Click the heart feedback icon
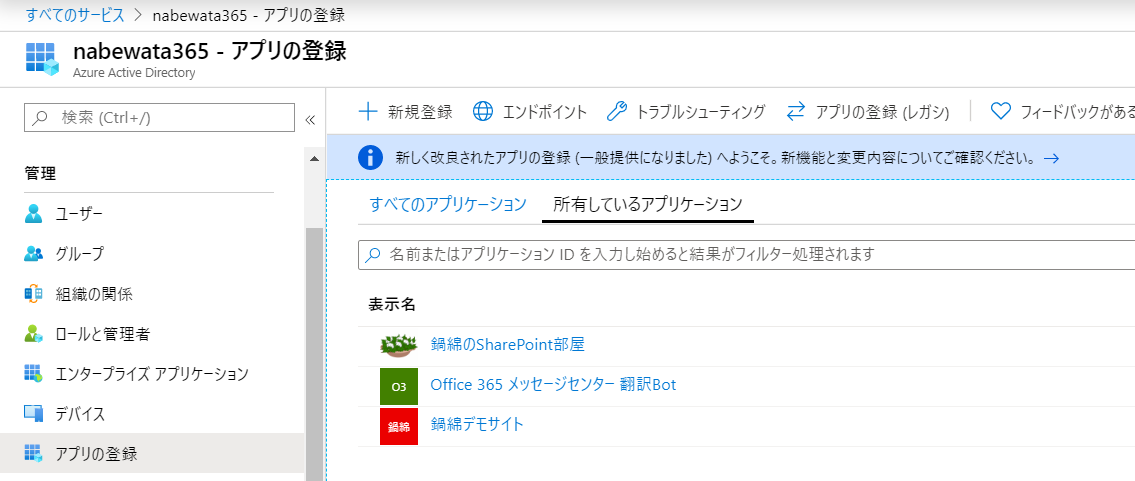1135x481 pixels. pyautogui.click(x=1000, y=111)
